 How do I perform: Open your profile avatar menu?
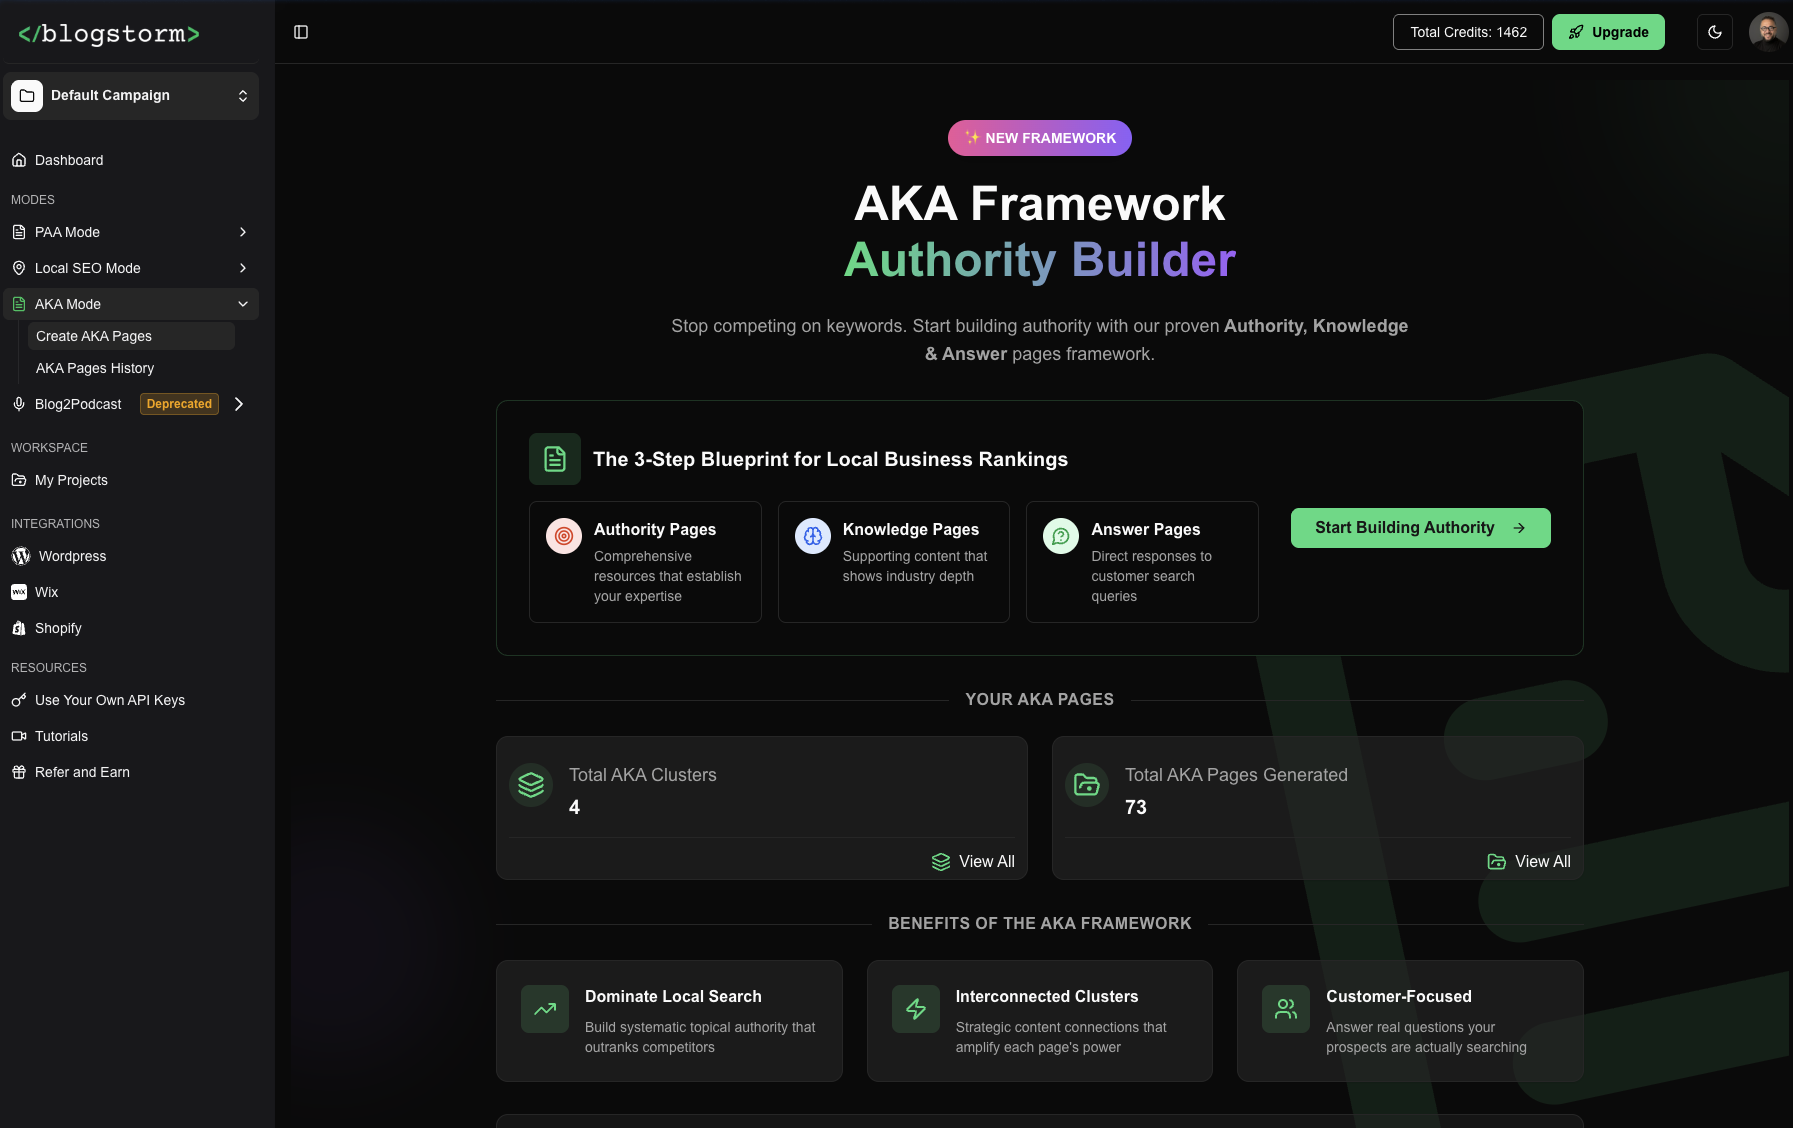tap(1768, 31)
